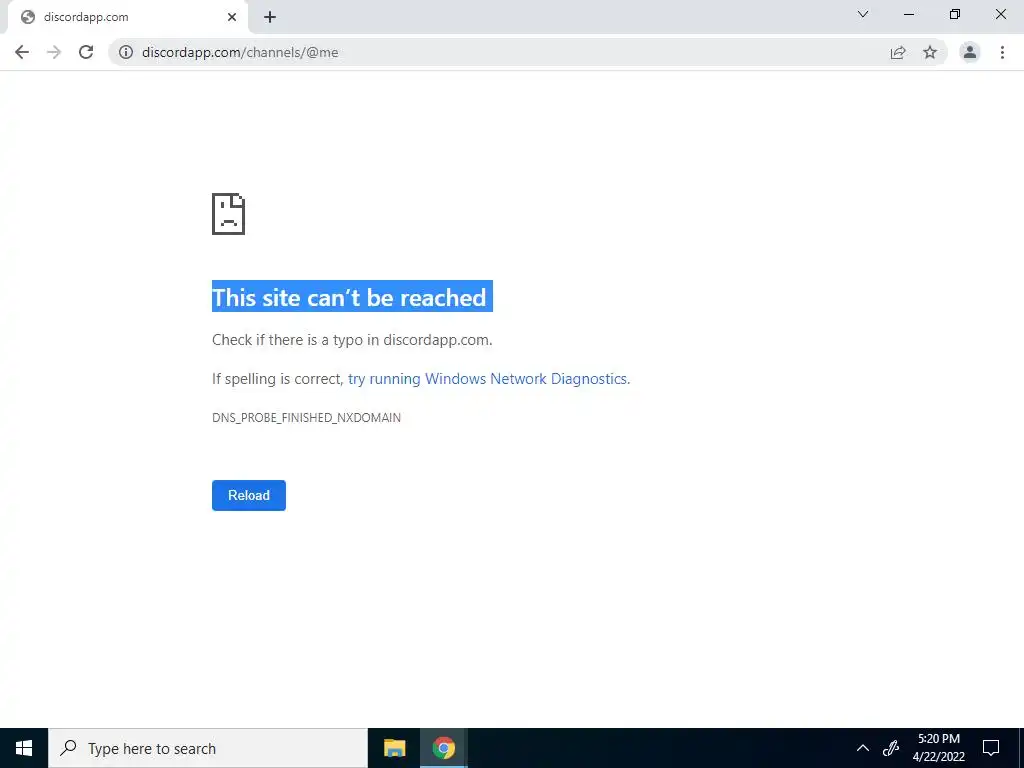Bookmark this page with the star icon
This screenshot has height=768, width=1024.
click(x=930, y=52)
